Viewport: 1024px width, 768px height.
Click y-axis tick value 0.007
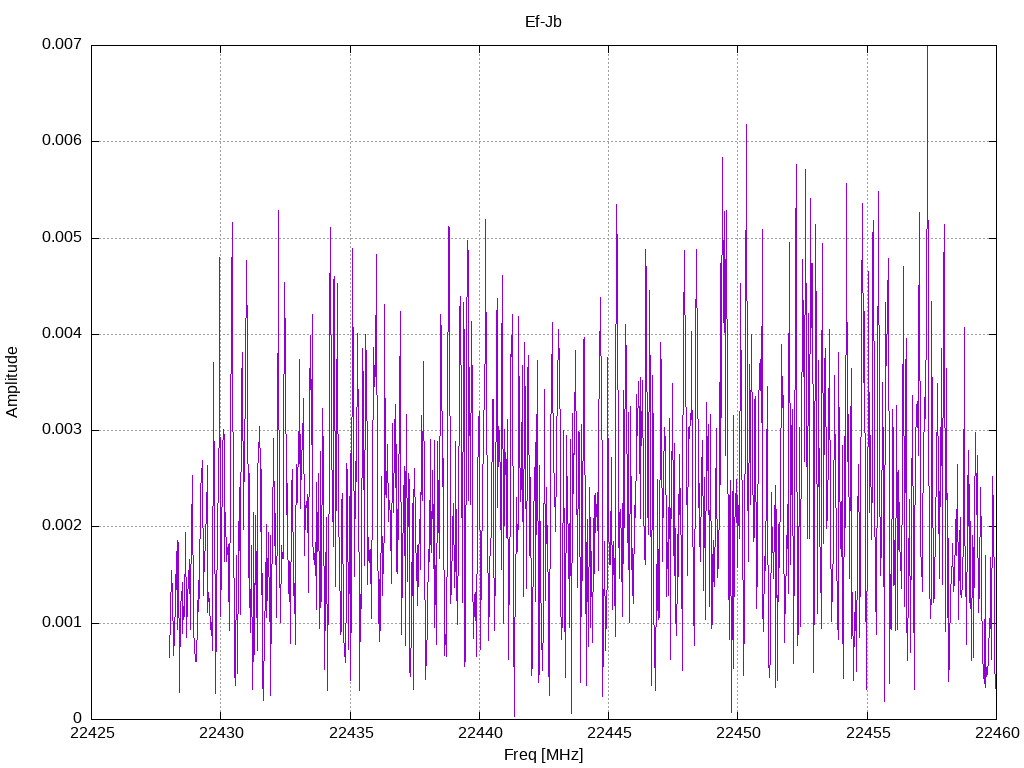pos(62,44)
